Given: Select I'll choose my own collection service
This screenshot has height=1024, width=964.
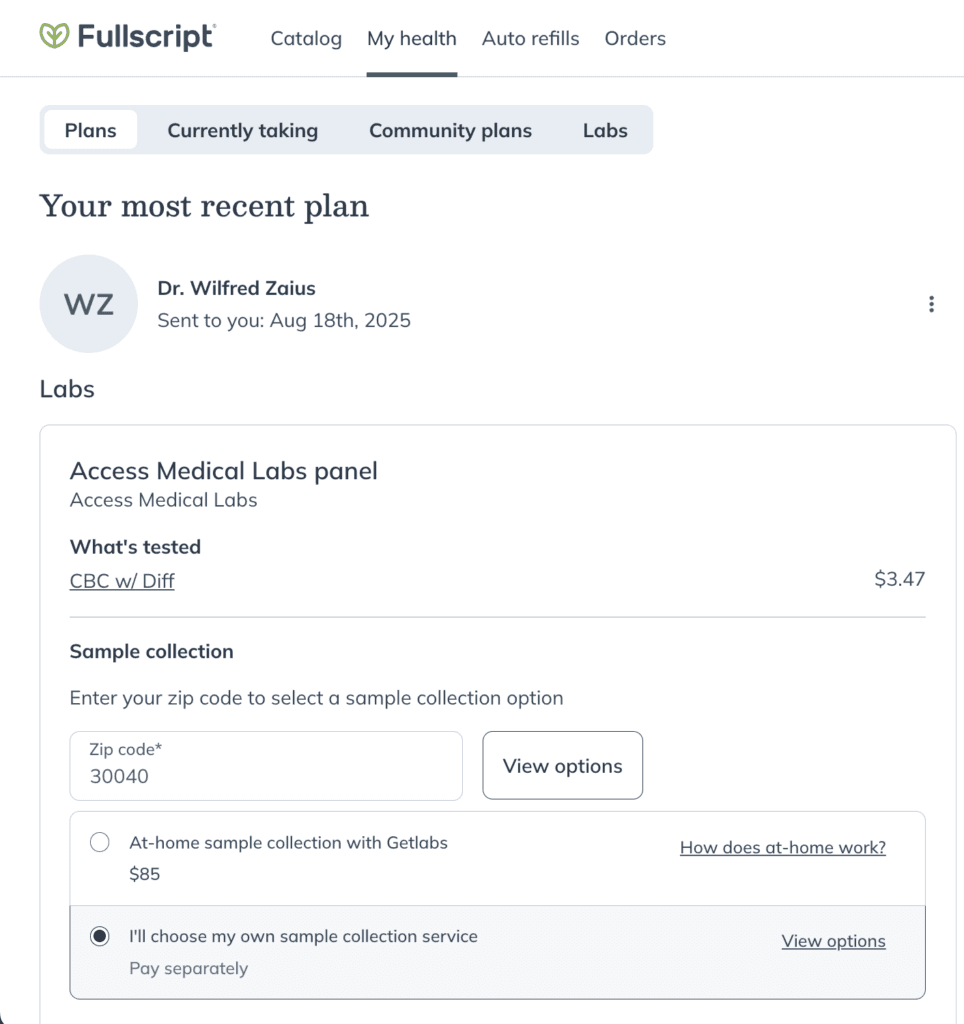Looking at the screenshot, I should [100, 936].
